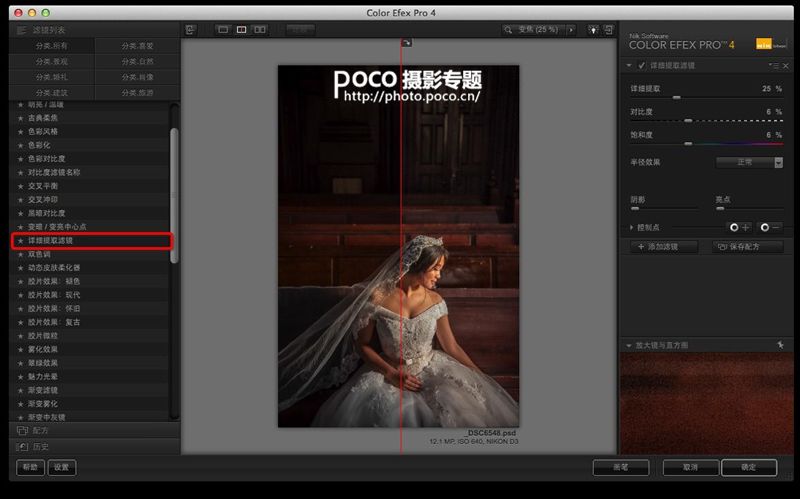Click the 添加滤镜 add filter button

pyautogui.click(x=664, y=247)
